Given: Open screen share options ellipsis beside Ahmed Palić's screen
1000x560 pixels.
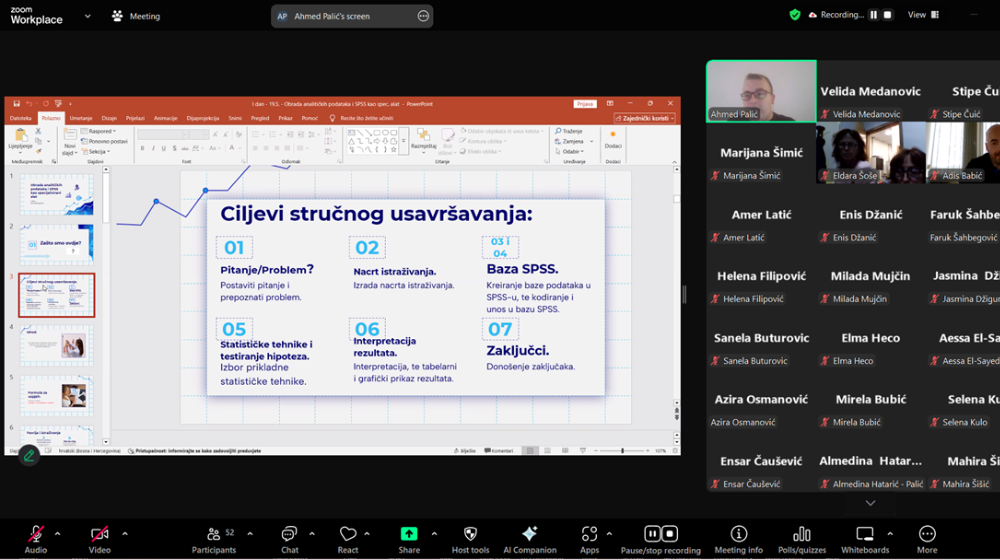Looking at the screenshot, I should point(423,16).
